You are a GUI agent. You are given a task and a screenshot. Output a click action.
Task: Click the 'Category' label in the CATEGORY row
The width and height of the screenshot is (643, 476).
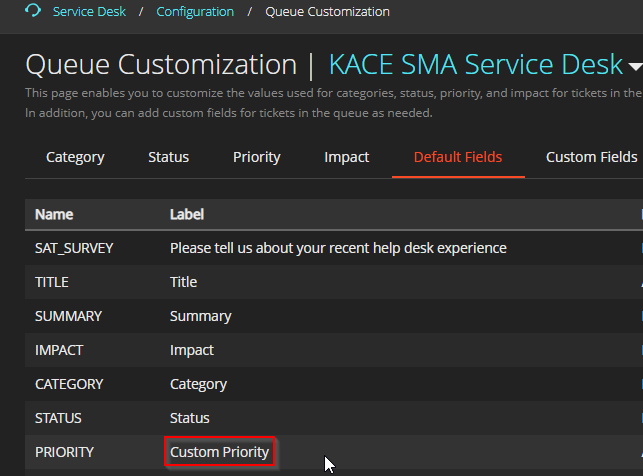point(198,384)
